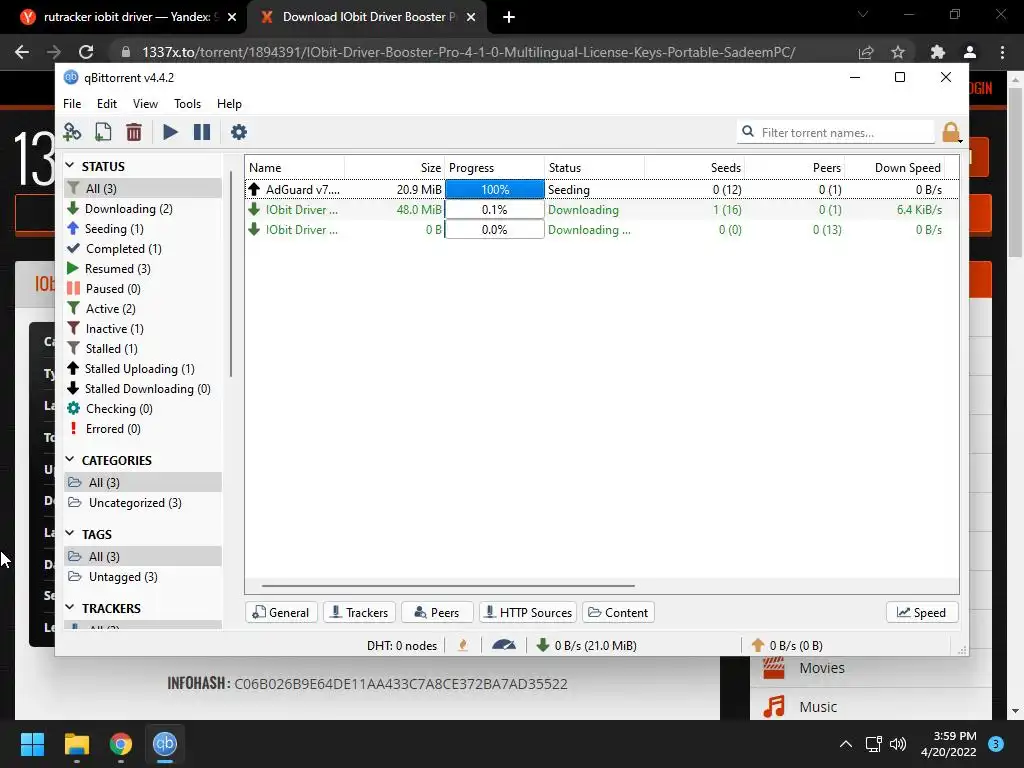1024x768 pixels.
Task: Filter by Active (2) status
Action: tap(143, 309)
